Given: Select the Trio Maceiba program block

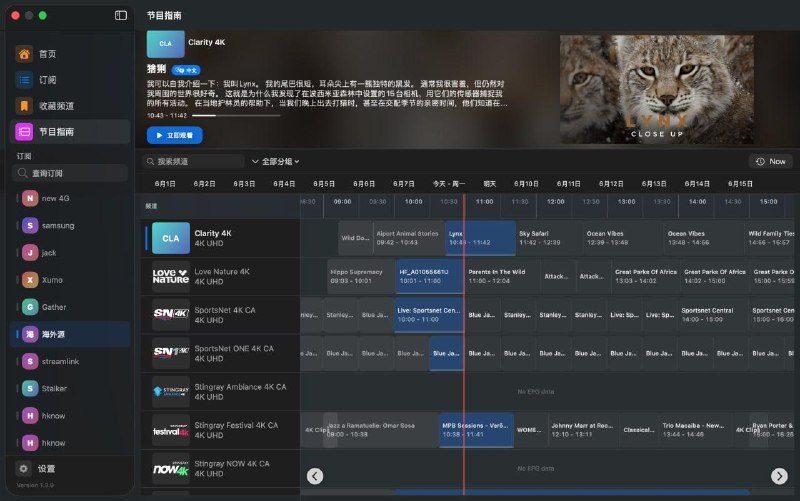Looking at the screenshot, I should (694, 430).
